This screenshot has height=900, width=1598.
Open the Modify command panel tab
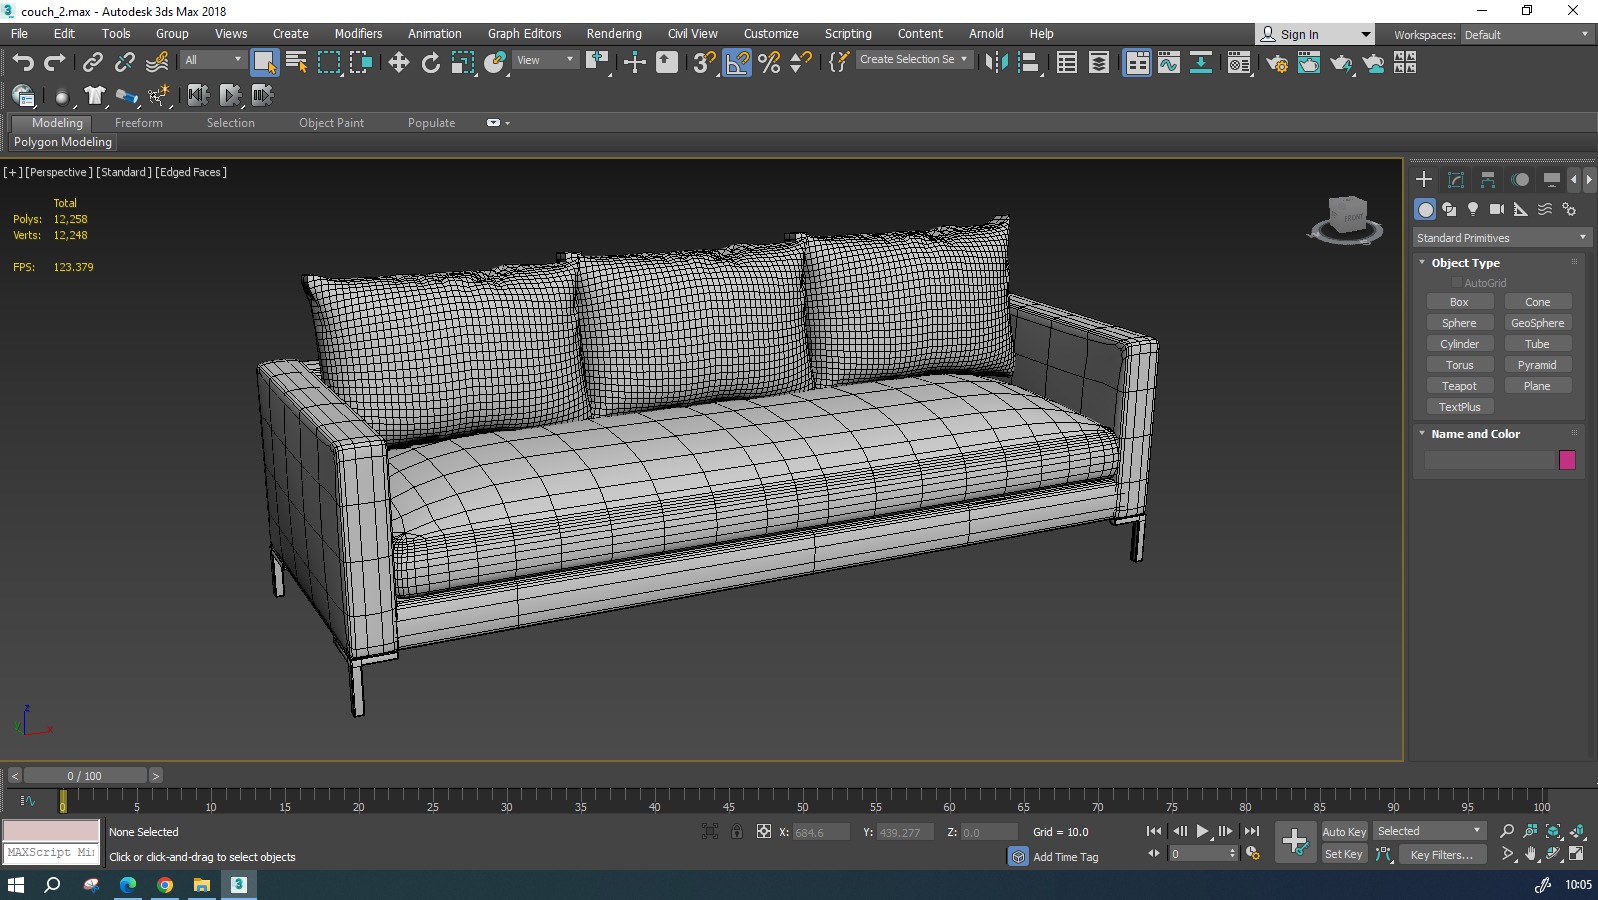[1456, 179]
